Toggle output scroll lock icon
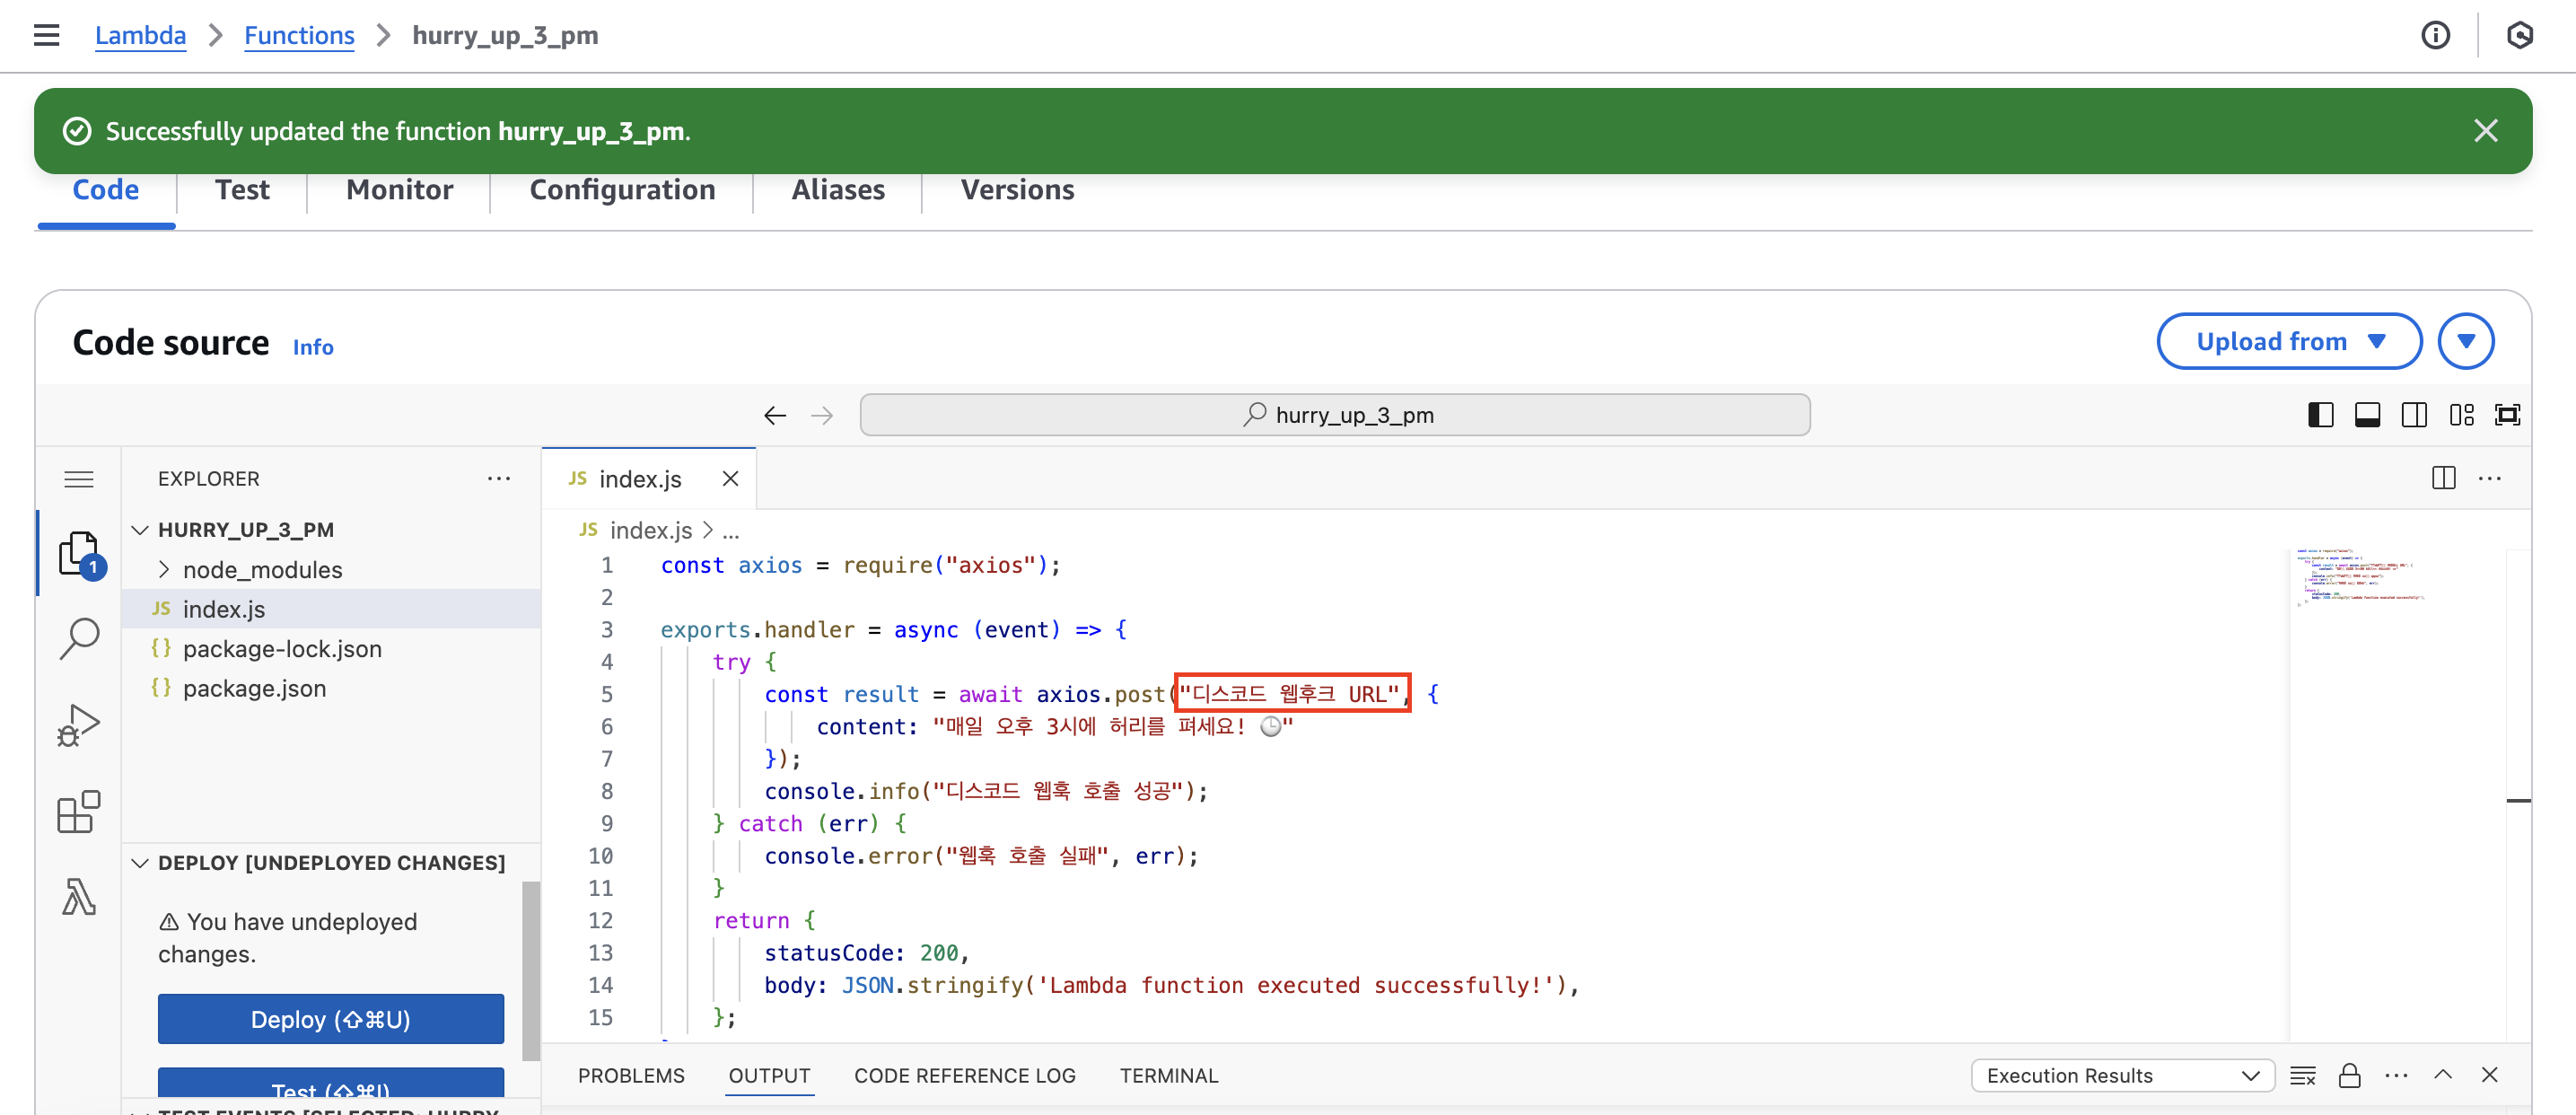Image resolution: width=2576 pixels, height=1115 pixels. 2349,1075
